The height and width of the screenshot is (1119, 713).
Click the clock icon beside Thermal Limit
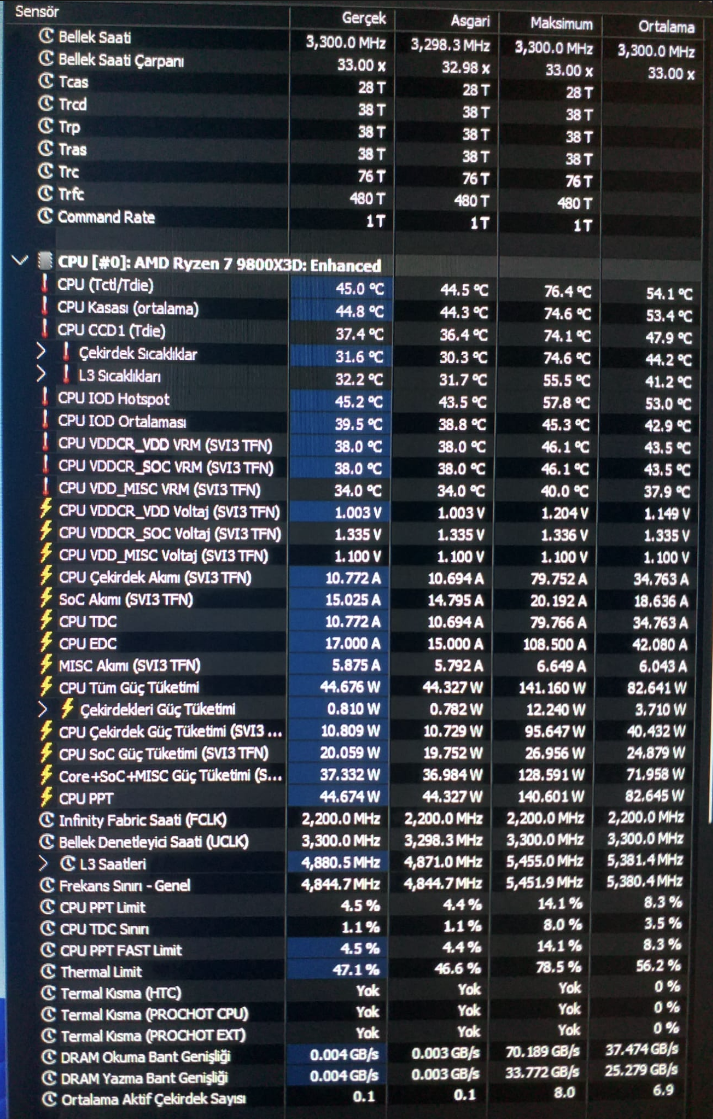(48, 971)
